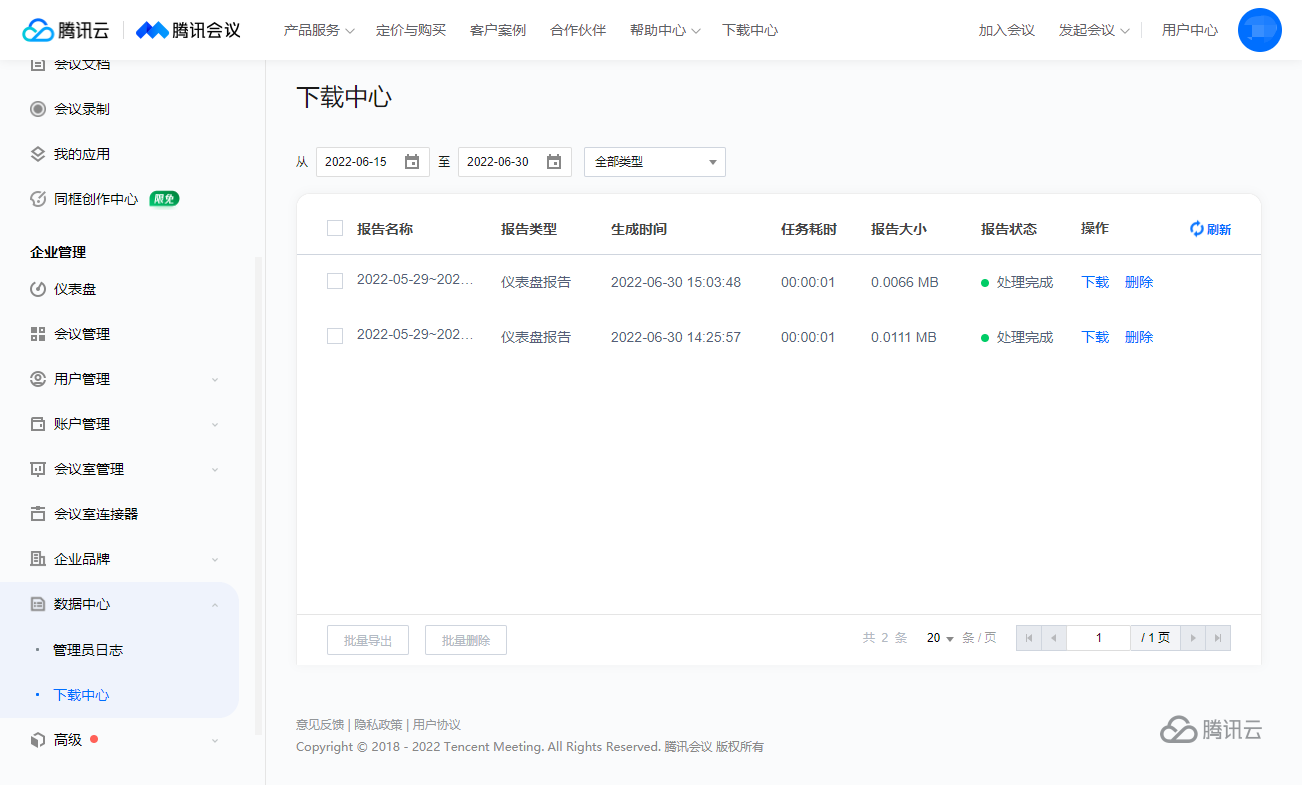Viewport: 1302px width, 785px height.
Task: Click the 同框创作中心 icon
Action: (38, 199)
